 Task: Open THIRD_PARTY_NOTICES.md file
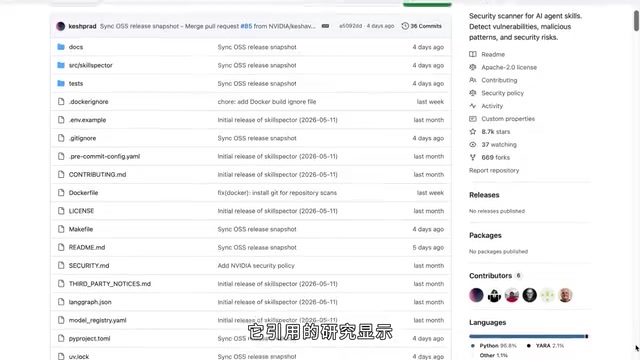click(x=110, y=284)
